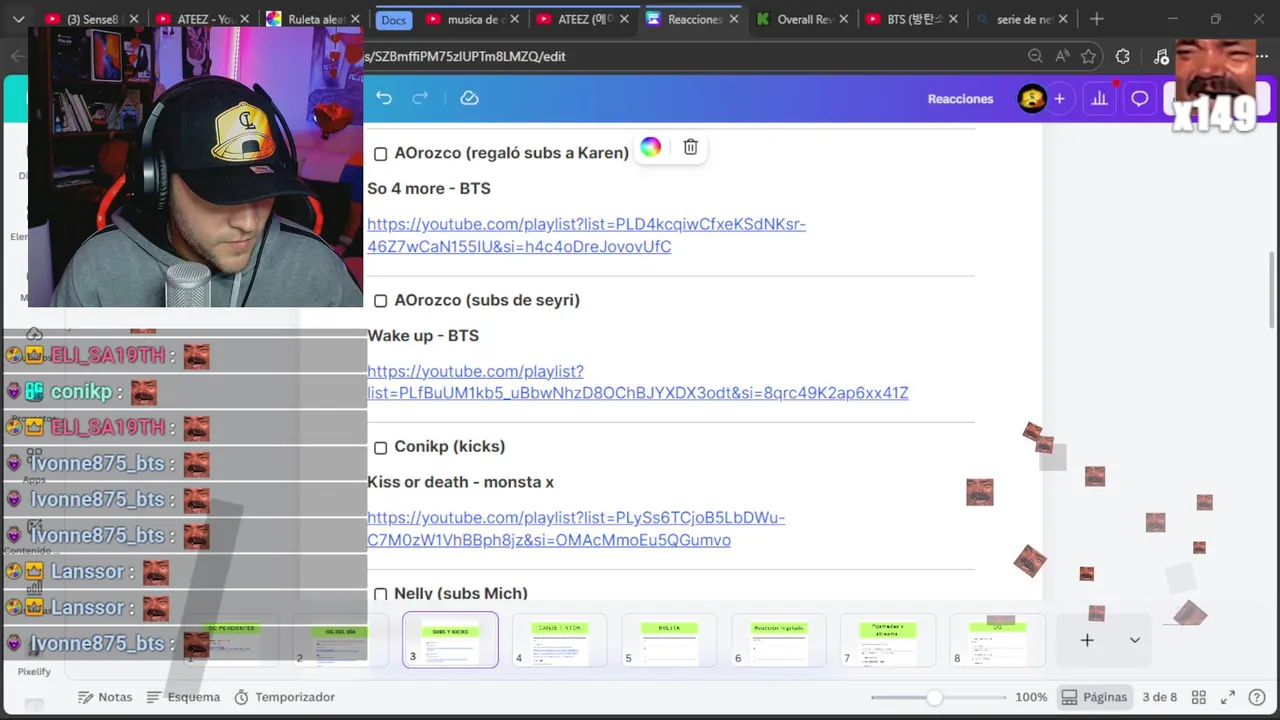Image resolution: width=1280 pixels, height=720 pixels.
Task: Click the Reacciones document title
Action: click(x=960, y=99)
